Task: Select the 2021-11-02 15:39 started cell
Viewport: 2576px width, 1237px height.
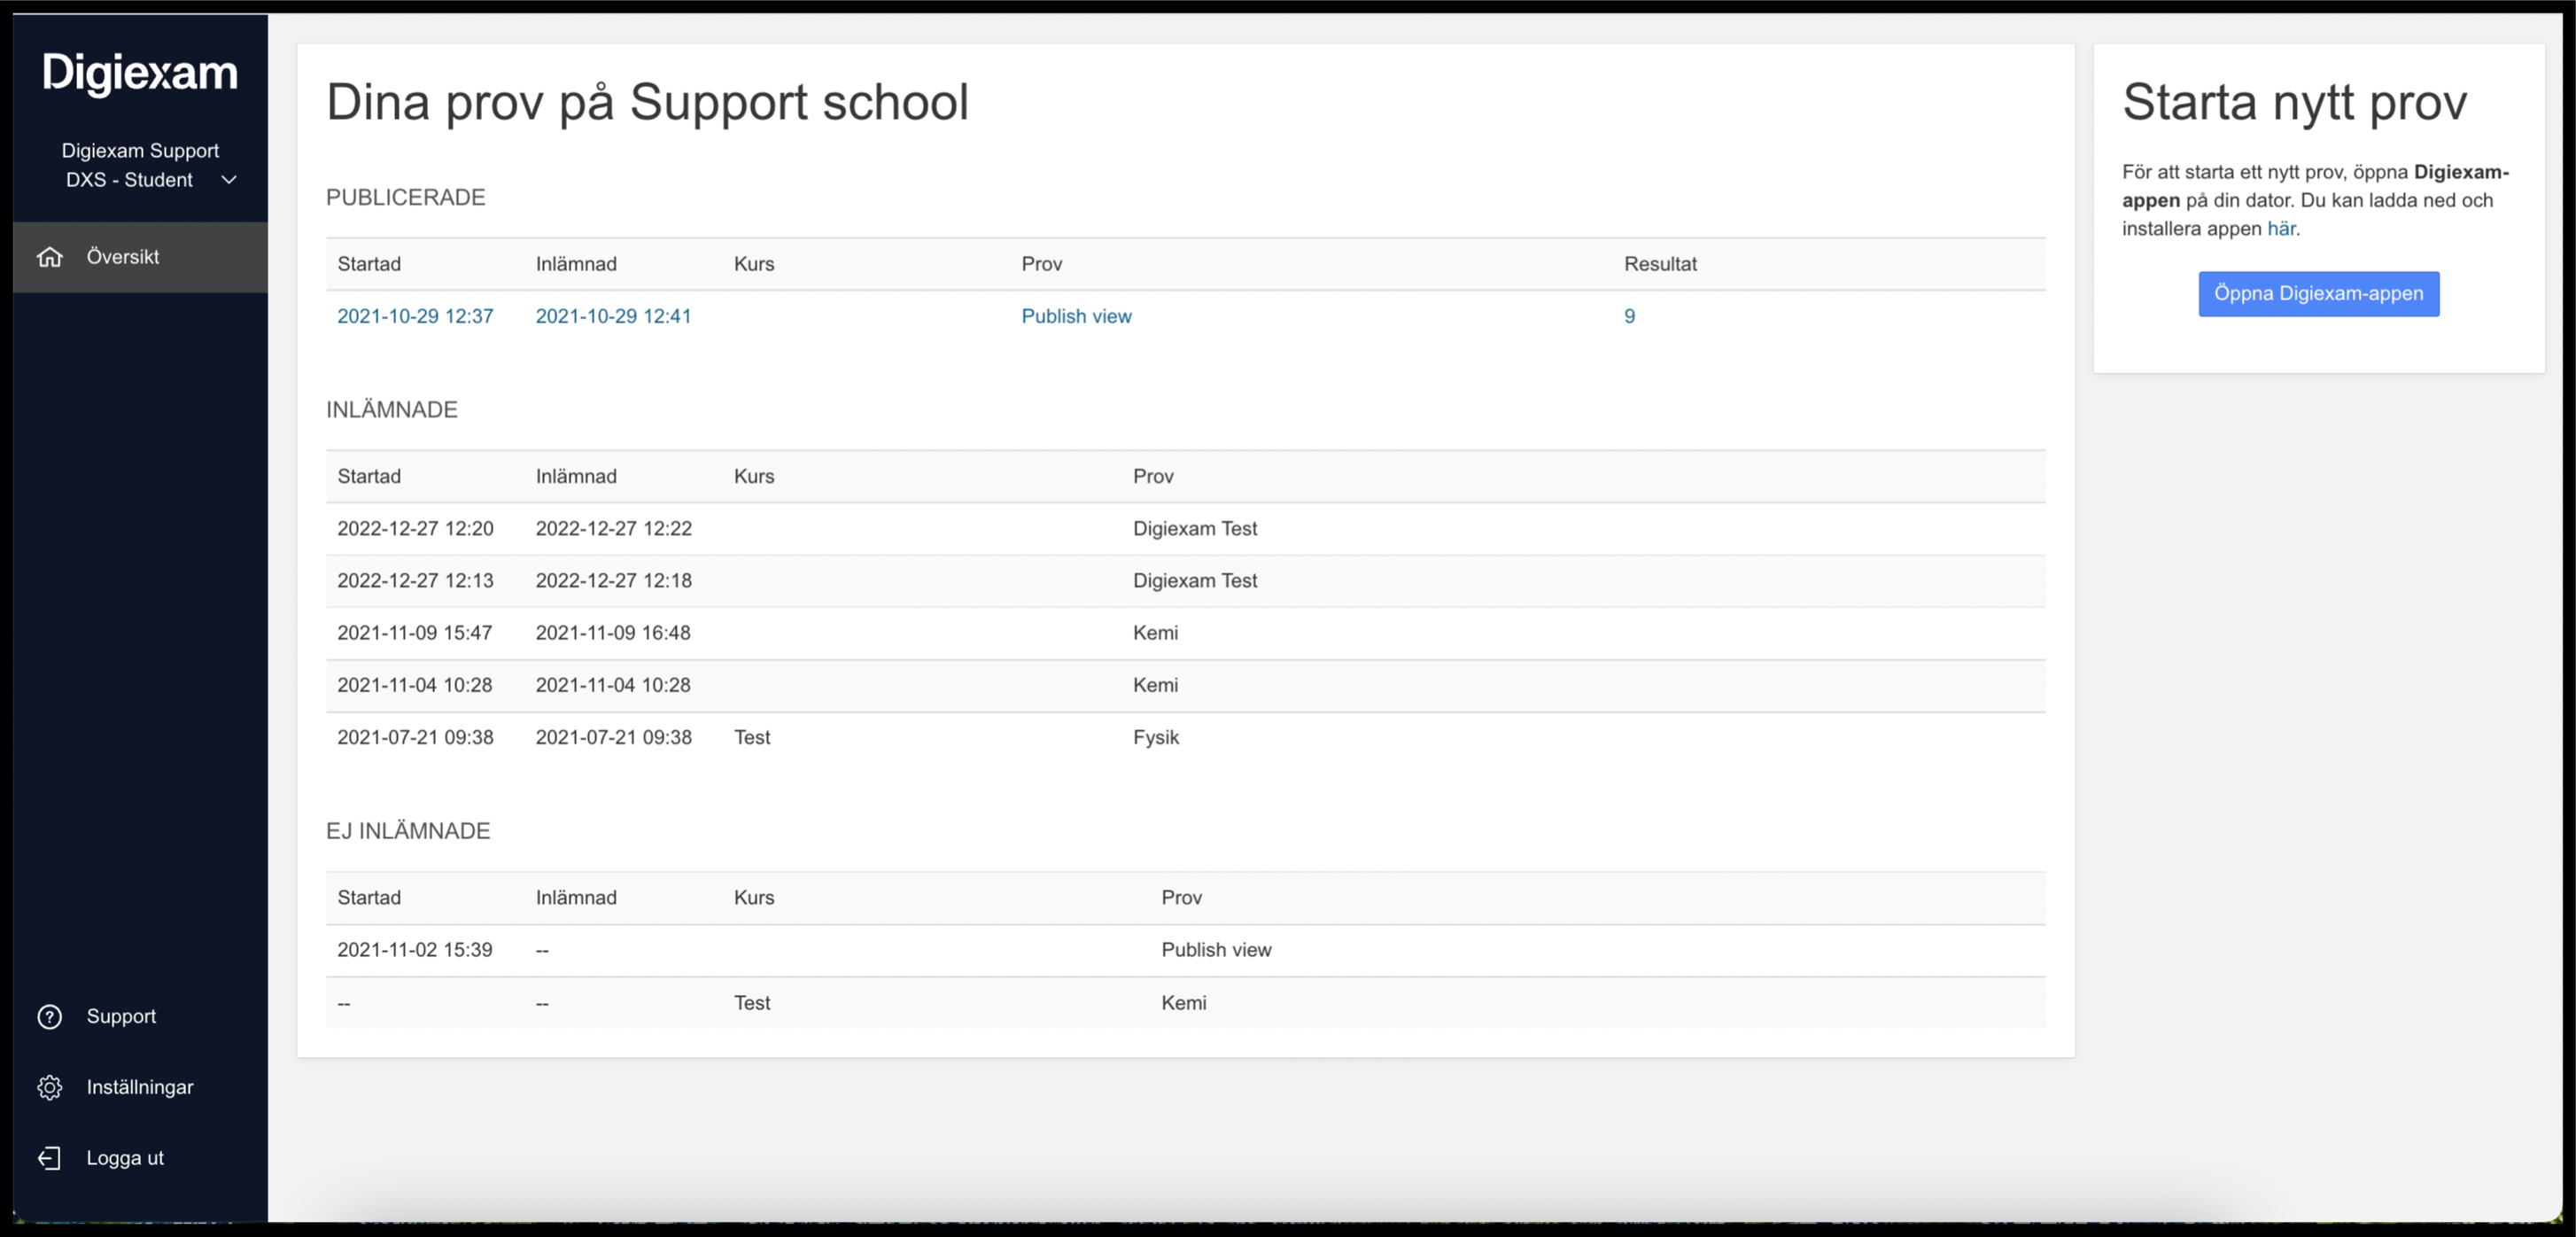Action: tap(415, 950)
